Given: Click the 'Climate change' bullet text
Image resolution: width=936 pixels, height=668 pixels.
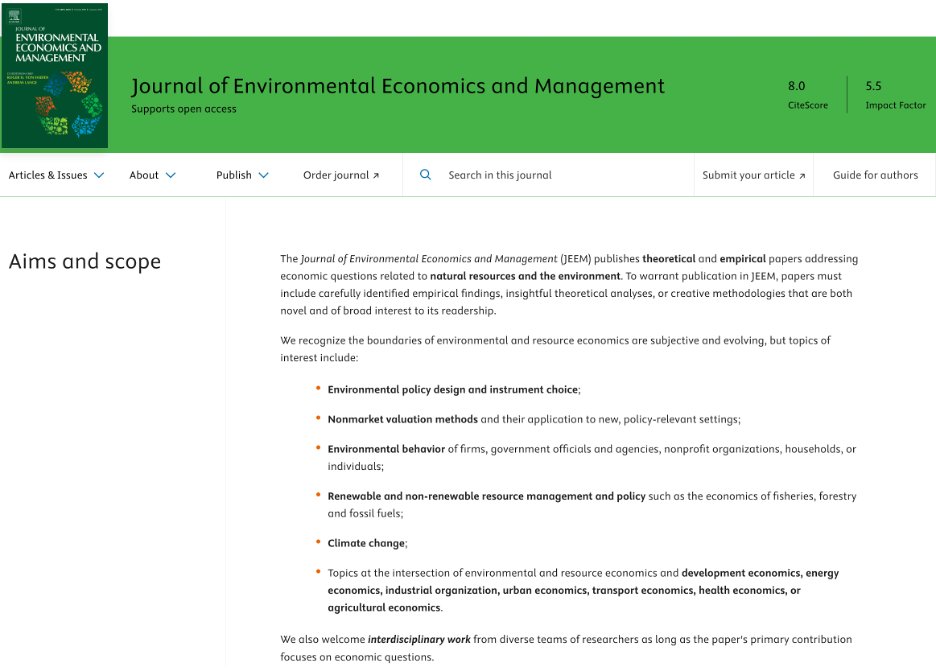Looking at the screenshot, I should coord(366,544).
